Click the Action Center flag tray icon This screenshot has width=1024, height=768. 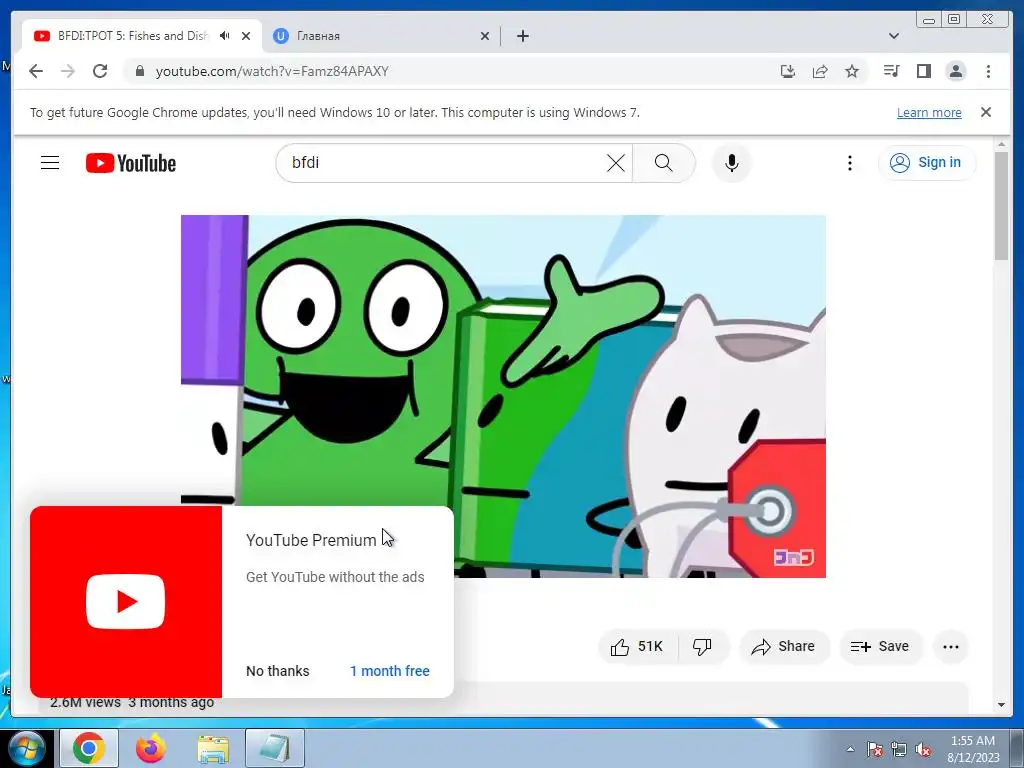pos(875,750)
